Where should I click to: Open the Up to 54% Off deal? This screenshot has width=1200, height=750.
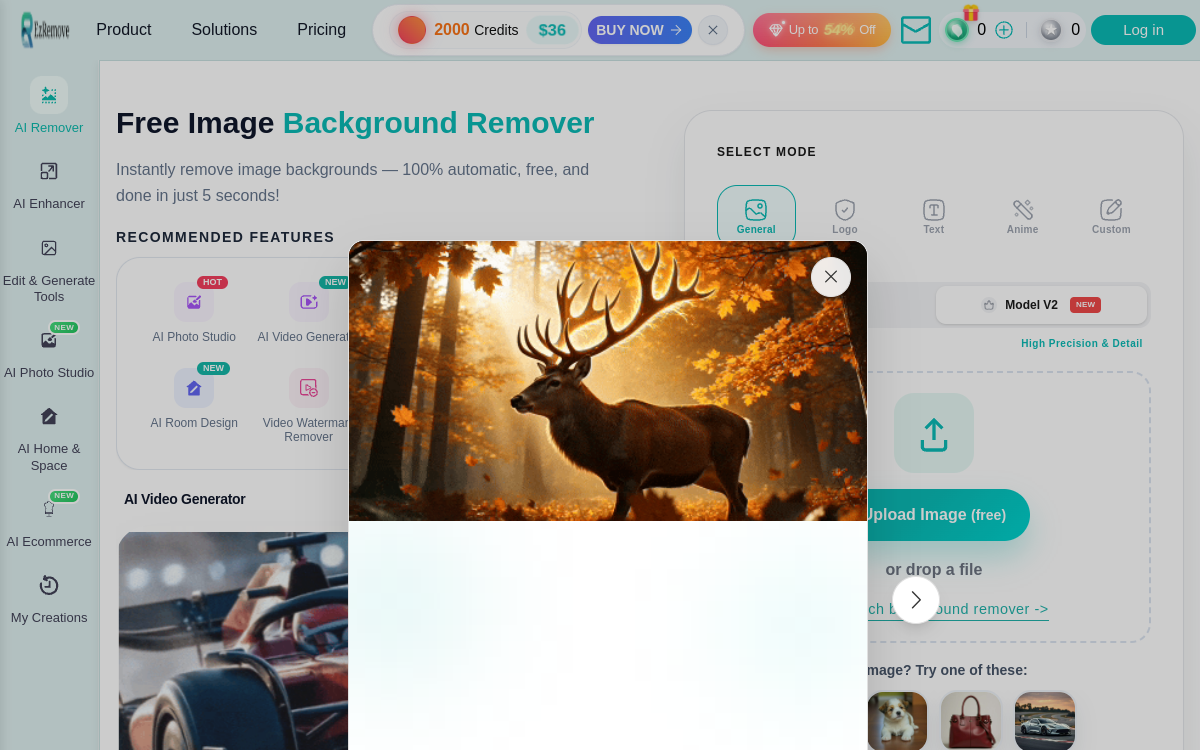point(822,30)
